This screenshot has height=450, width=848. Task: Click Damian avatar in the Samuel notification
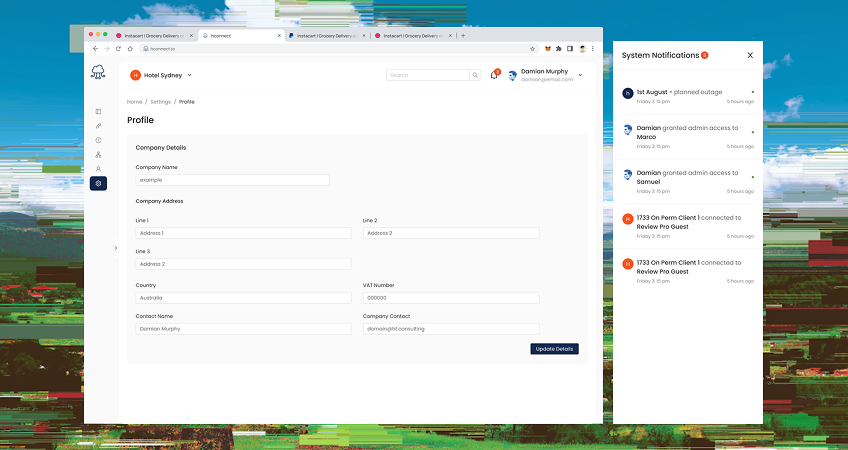pos(627,174)
